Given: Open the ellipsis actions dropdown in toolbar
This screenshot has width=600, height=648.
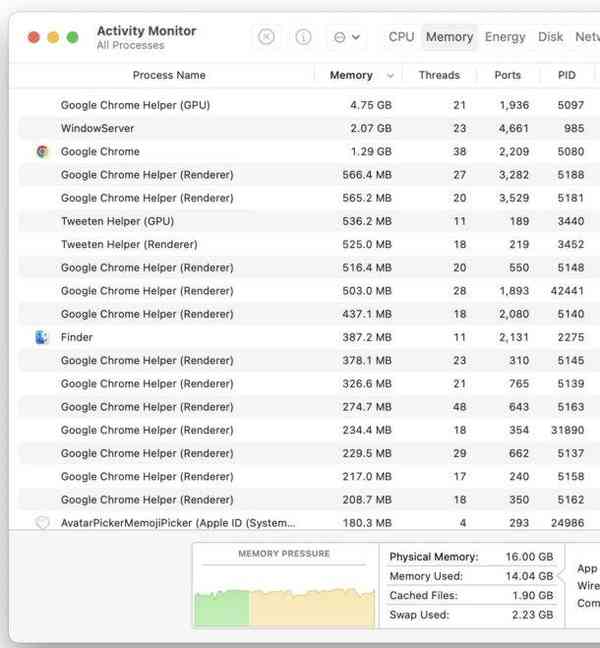Looking at the screenshot, I should tap(346, 37).
